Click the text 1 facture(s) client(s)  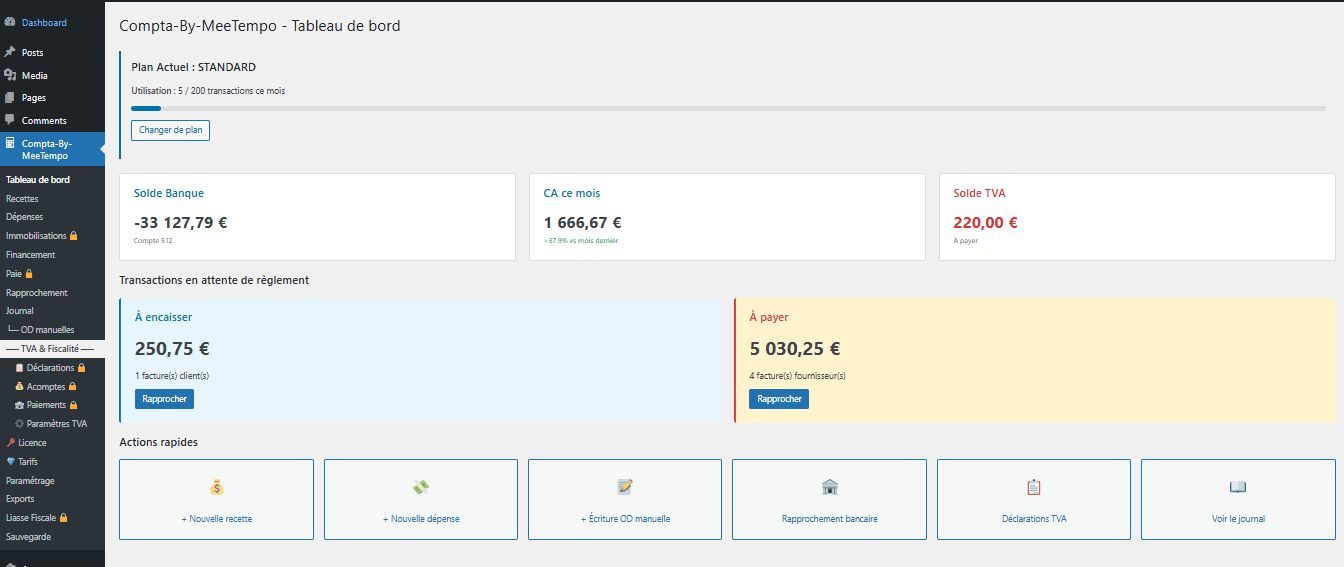tap(172, 376)
